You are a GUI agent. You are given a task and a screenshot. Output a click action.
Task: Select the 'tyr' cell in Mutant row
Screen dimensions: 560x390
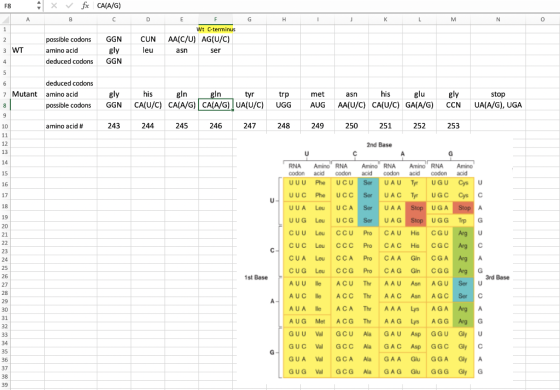249,94
